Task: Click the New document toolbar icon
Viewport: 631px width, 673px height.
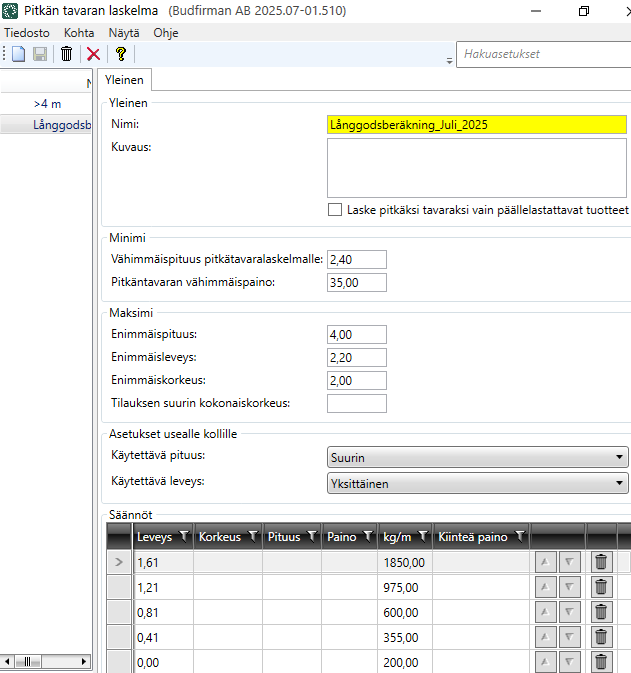Action: click(x=19, y=54)
